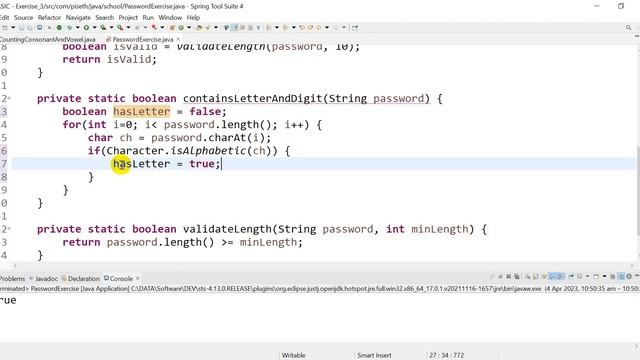The width and height of the screenshot is (640, 360).
Task: Open dropdown arrow next to Debug icon
Action: [77, 28]
